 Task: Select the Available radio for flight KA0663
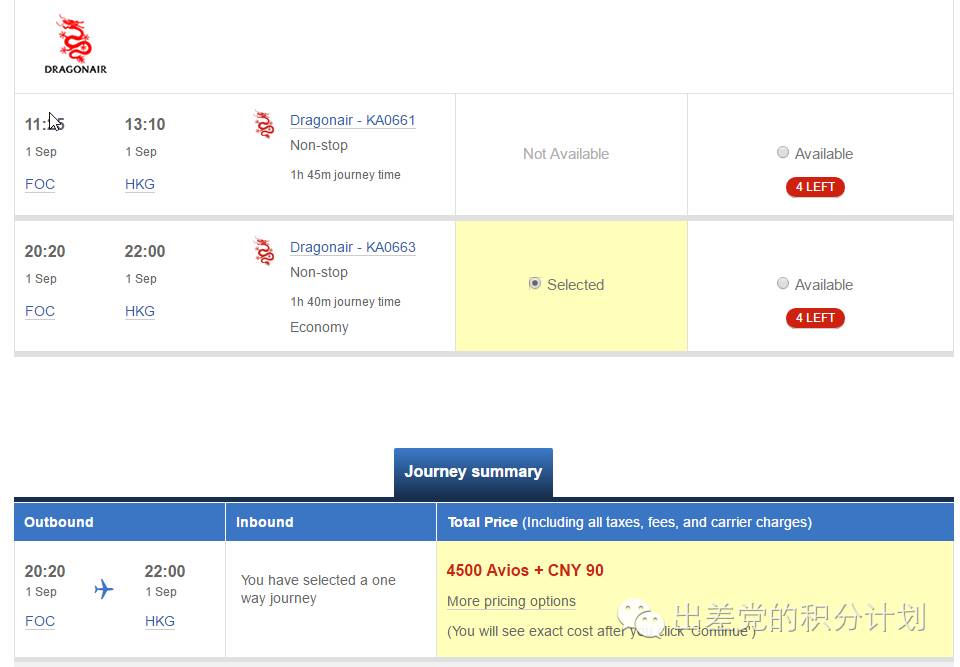click(x=782, y=284)
